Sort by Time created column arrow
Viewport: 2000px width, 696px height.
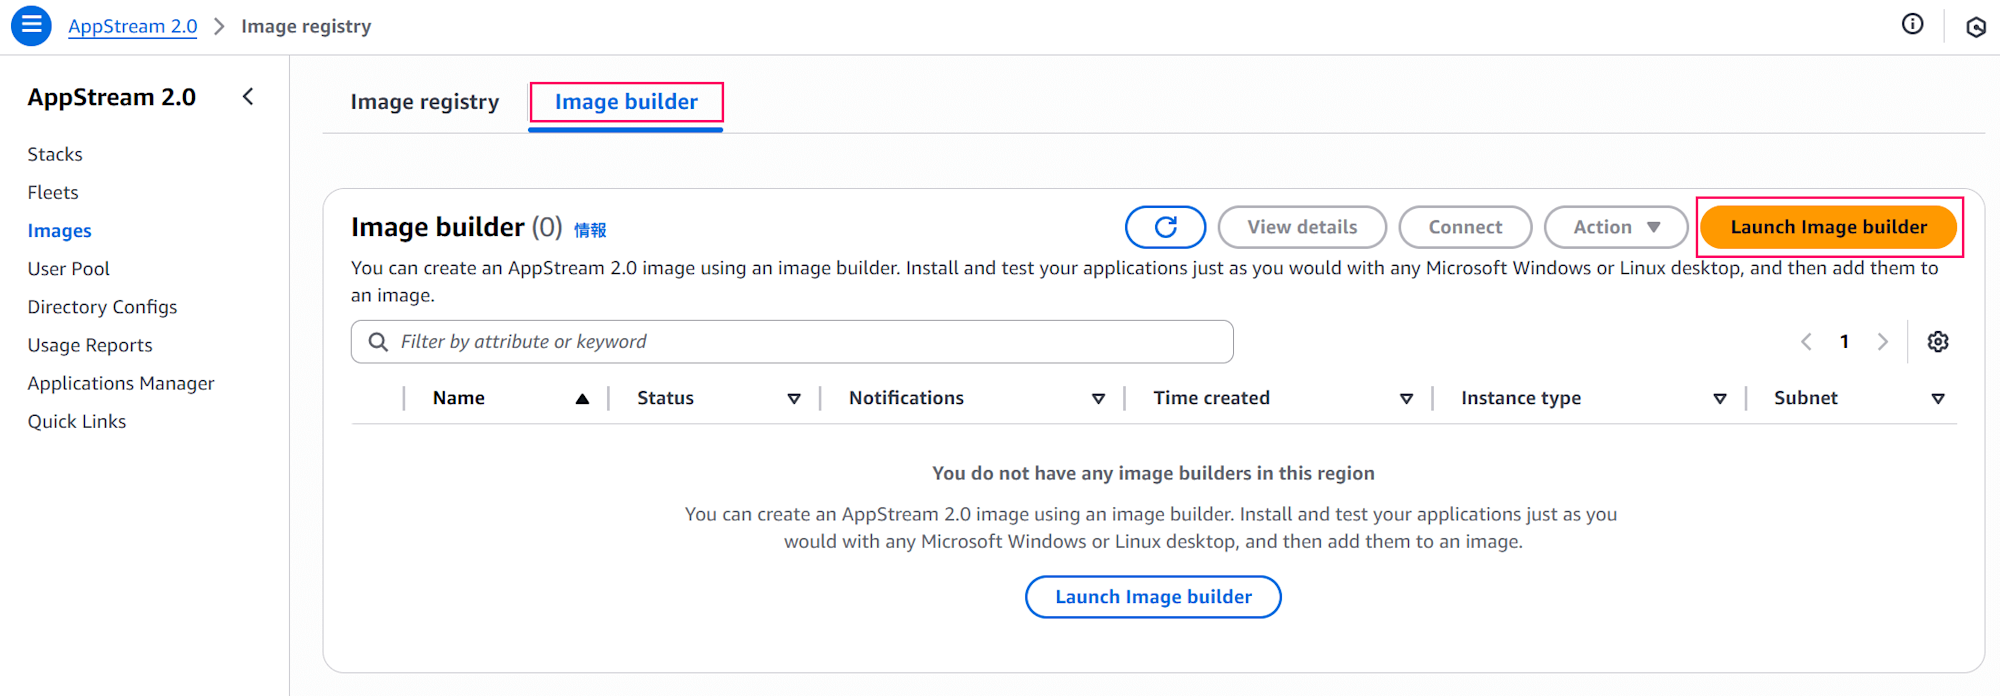1406,399
